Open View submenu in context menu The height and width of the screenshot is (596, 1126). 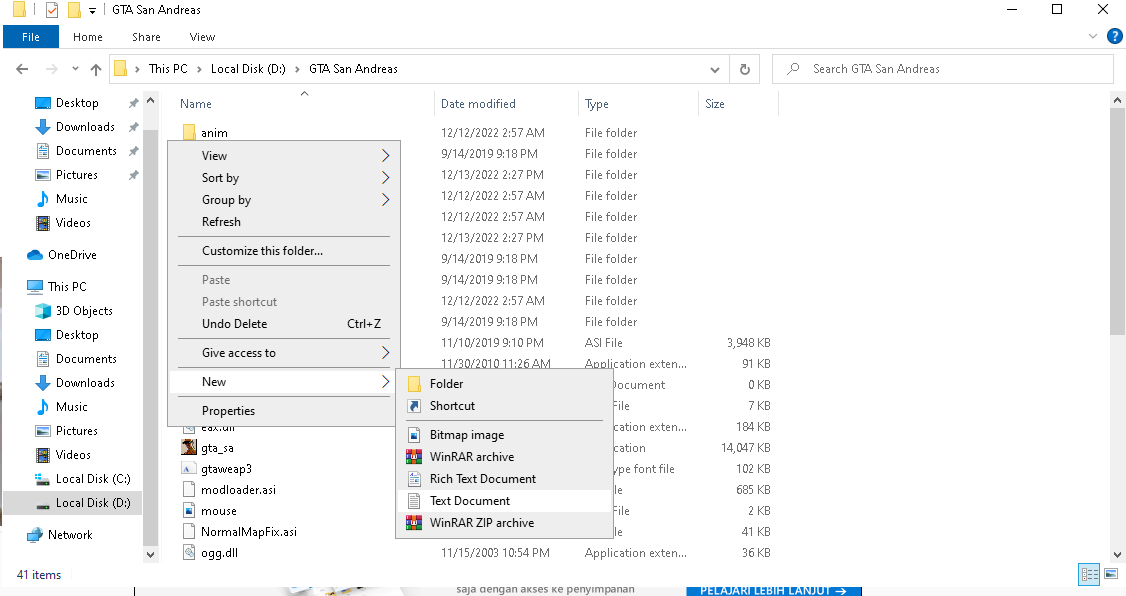click(284, 156)
